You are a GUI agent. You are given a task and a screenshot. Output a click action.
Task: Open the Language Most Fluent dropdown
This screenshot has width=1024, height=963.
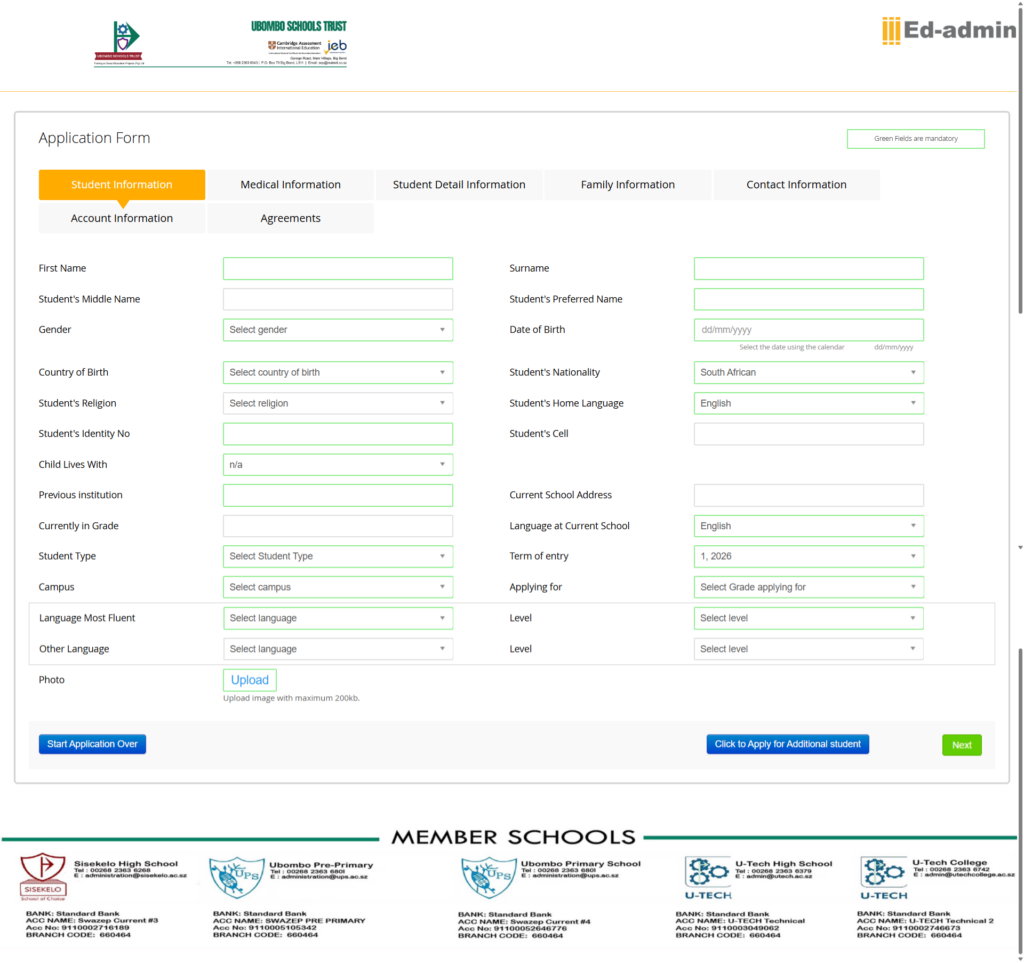click(338, 618)
